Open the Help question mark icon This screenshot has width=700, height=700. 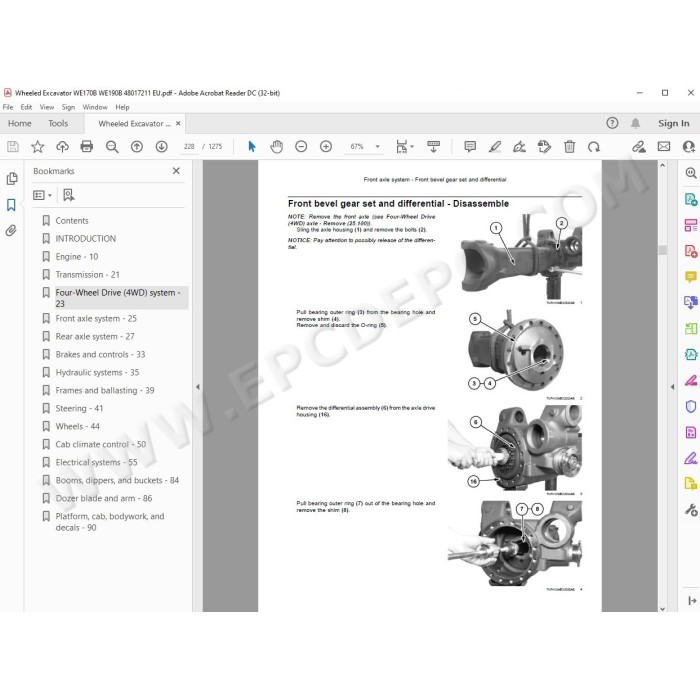click(612, 123)
